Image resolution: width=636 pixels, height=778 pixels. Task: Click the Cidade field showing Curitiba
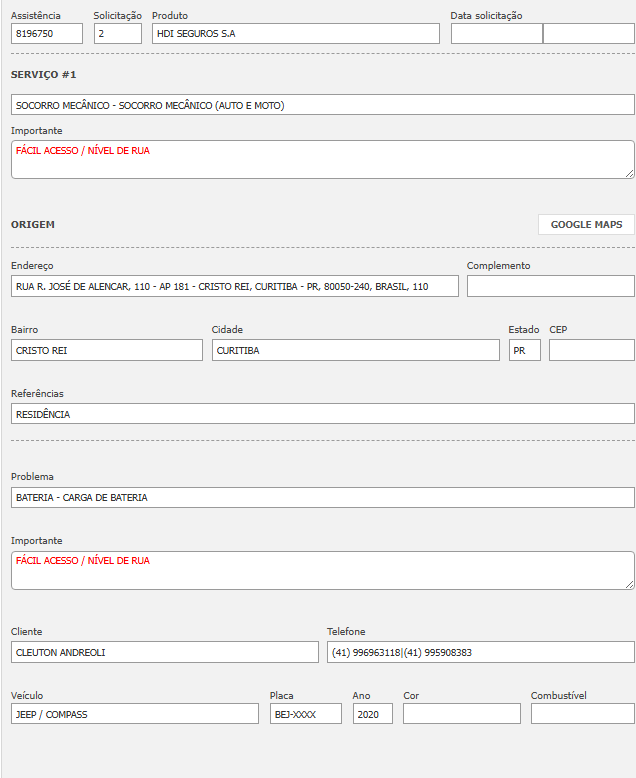click(355, 350)
